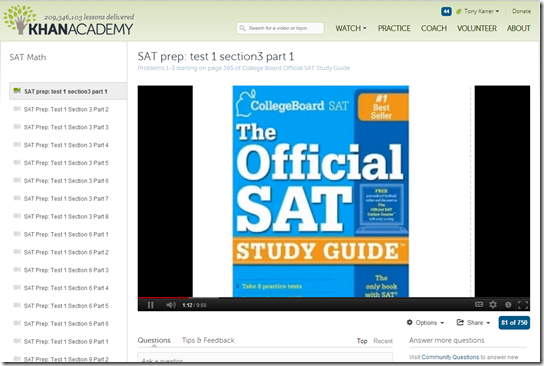Viewport: 544px width, 366px height.
Task: Select SAT Prep: Test 1 Section 3 Part 3
Action: point(66,127)
